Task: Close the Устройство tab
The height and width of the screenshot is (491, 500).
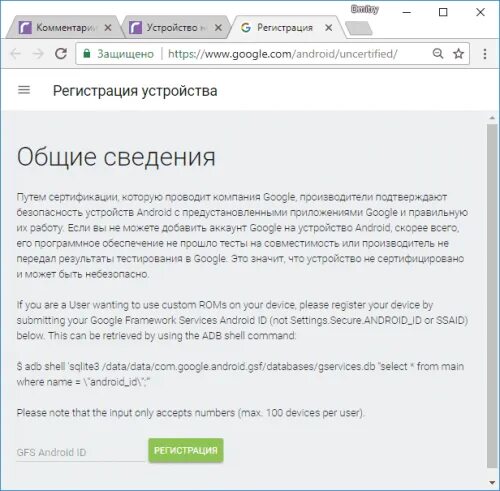Action: tap(218, 28)
